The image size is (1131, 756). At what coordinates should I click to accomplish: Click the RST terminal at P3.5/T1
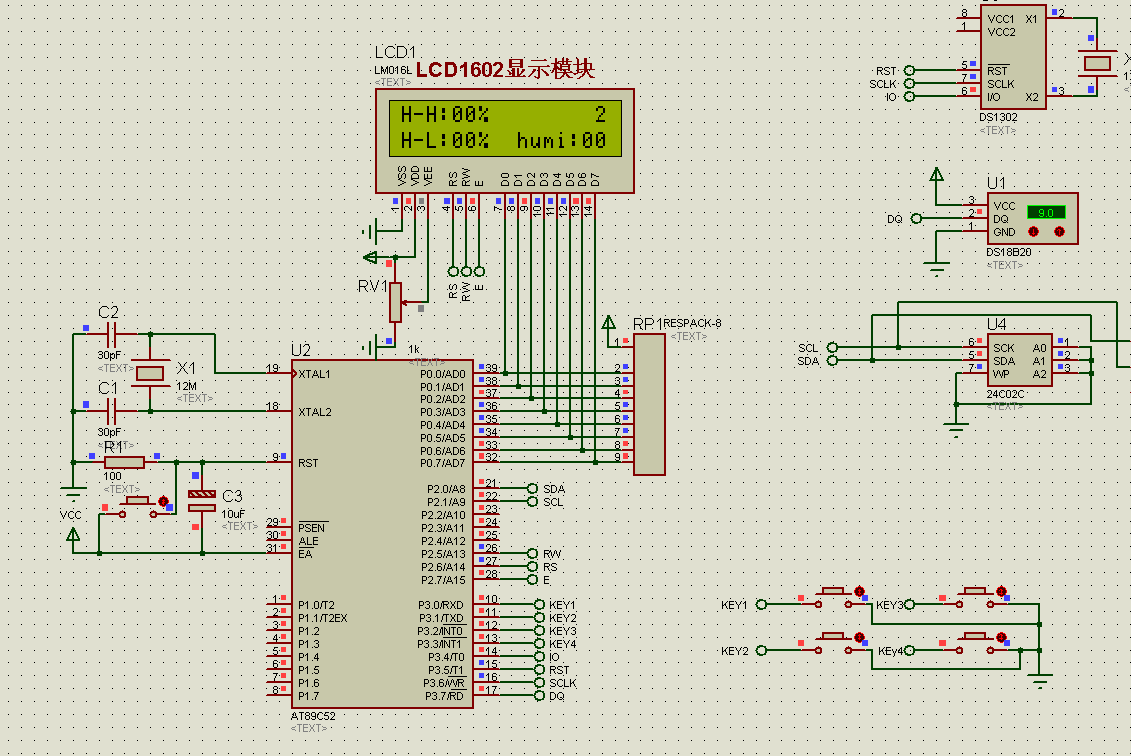point(539,669)
